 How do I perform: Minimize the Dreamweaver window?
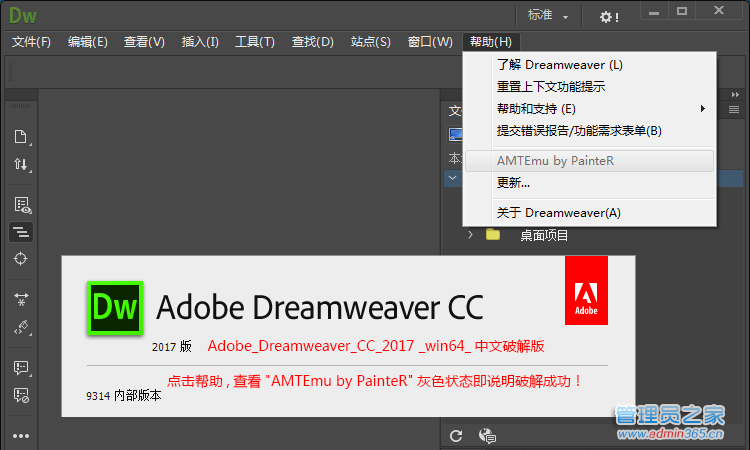pos(654,12)
